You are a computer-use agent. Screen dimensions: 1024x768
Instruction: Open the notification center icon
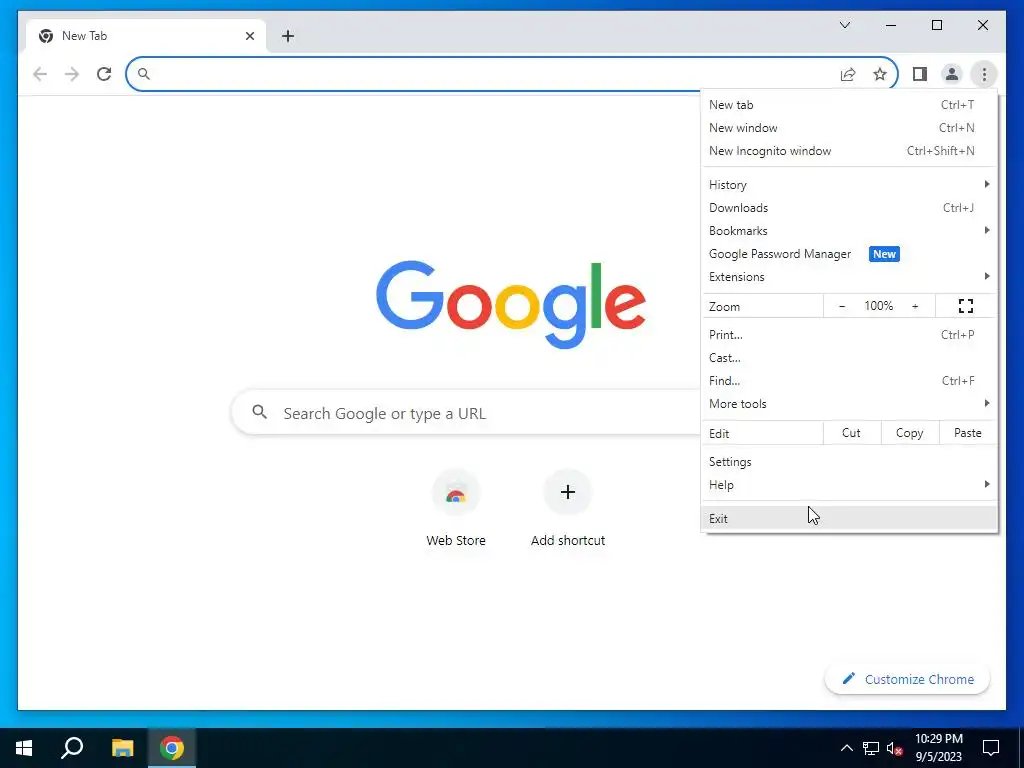coord(991,748)
